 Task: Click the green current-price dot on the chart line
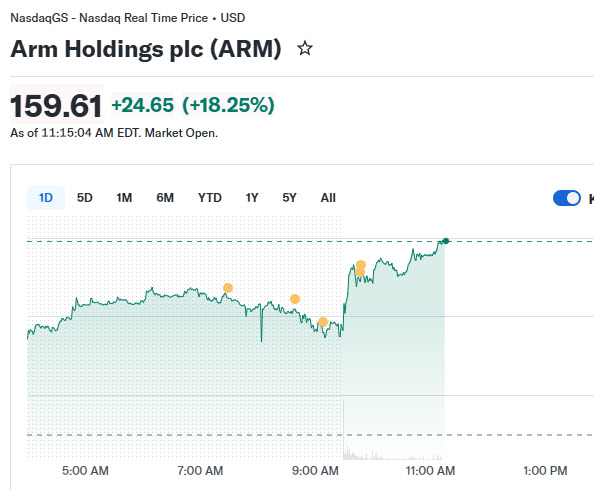[446, 241]
